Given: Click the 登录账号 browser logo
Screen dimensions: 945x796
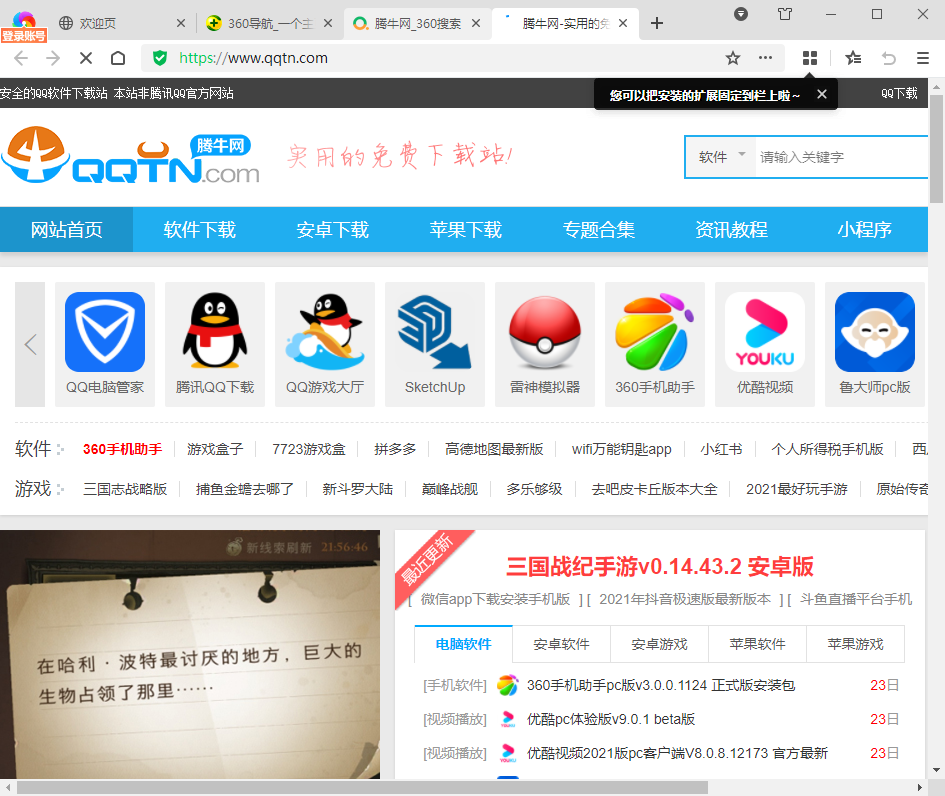Looking at the screenshot, I should pyautogui.click(x=24, y=27).
